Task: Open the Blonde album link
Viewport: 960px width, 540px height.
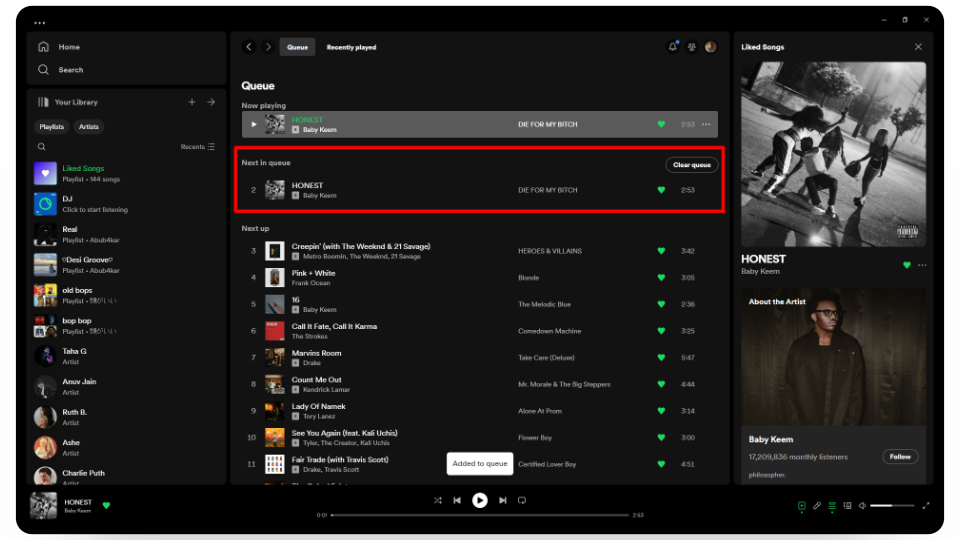Action: click(x=528, y=278)
